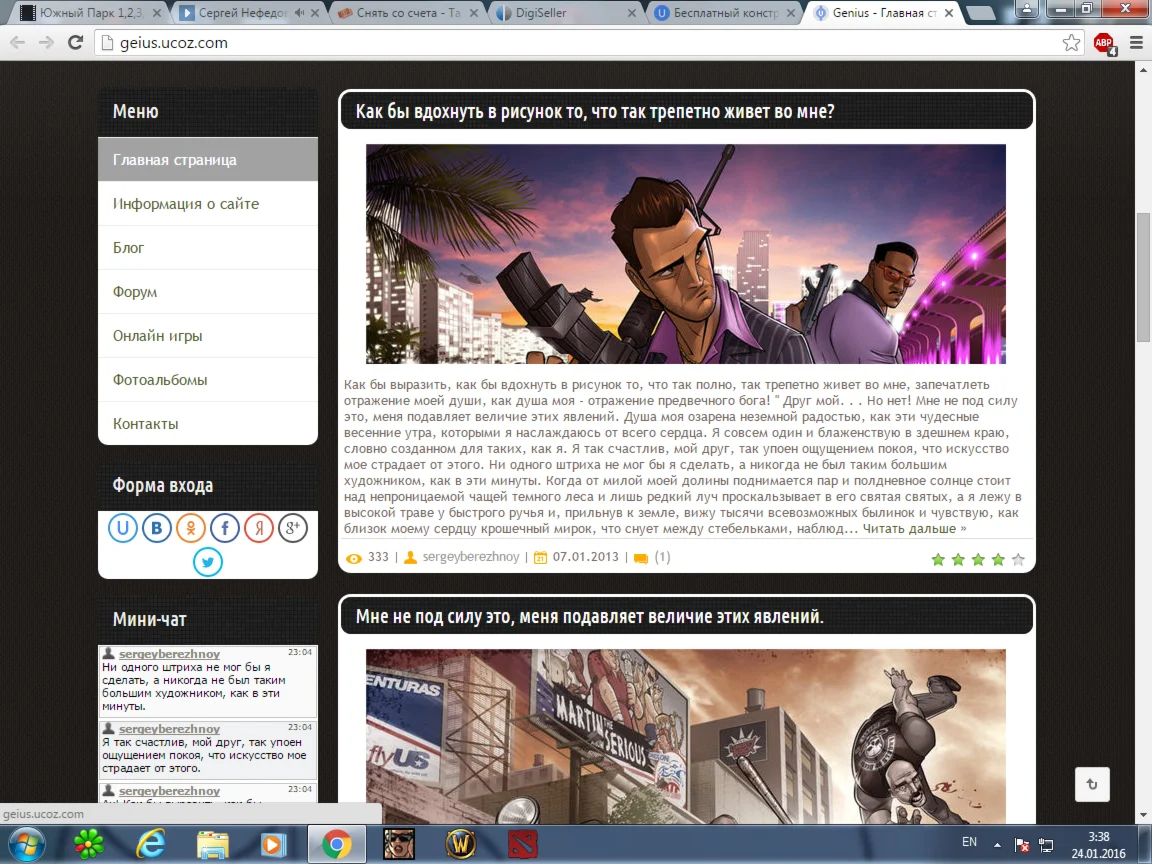Click the browser forward arrow

point(46,43)
